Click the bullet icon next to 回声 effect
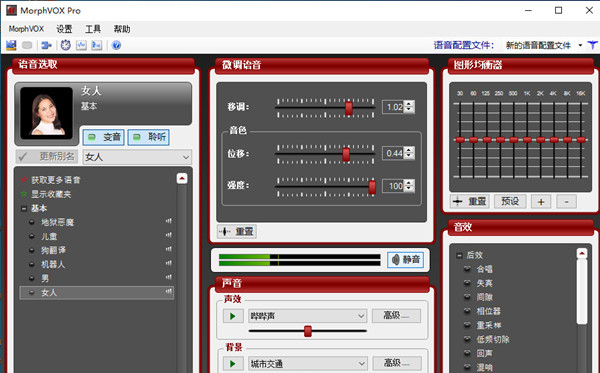Viewport: 600px width, 373px height. [x=467, y=353]
